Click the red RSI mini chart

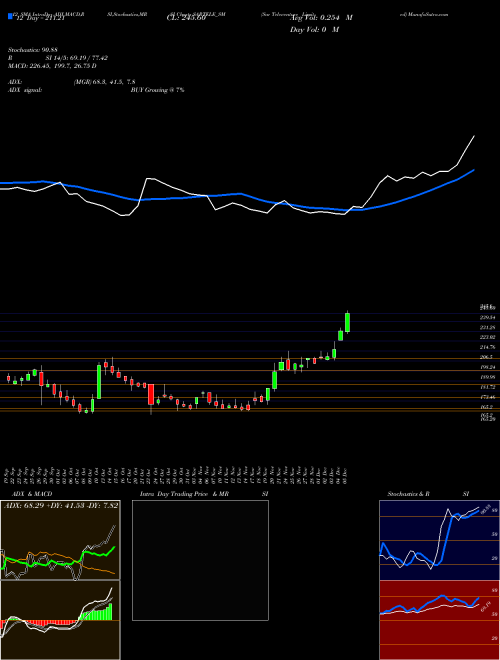pyautogui.click(x=439, y=620)
